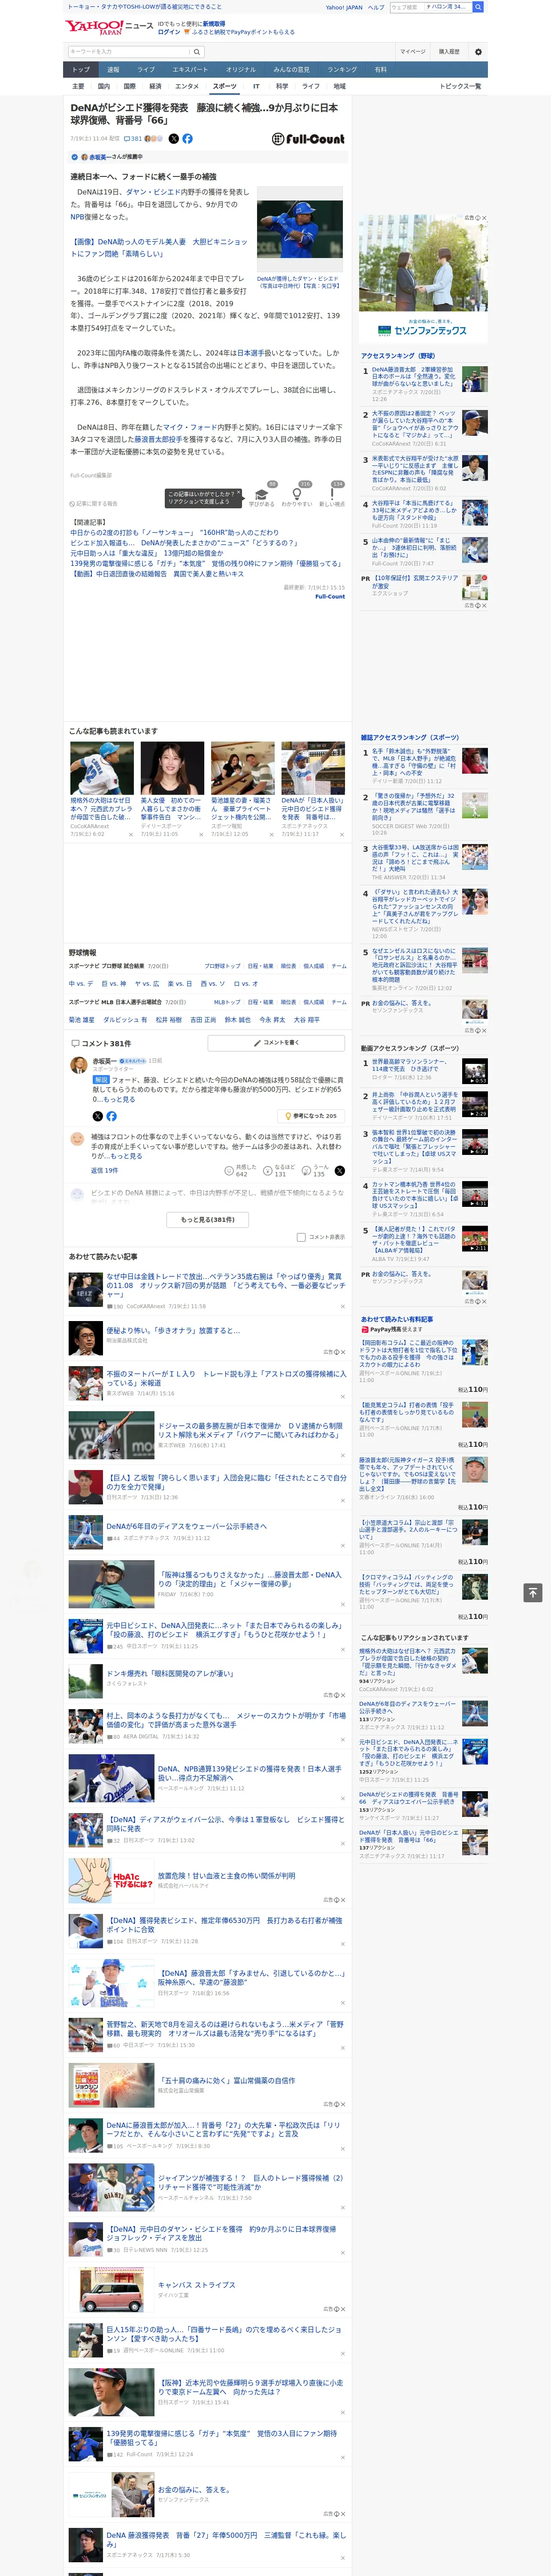Open 【動画】中日退団直後の結婚報告 link
The image size is (551, 2576).
point(156,574)
